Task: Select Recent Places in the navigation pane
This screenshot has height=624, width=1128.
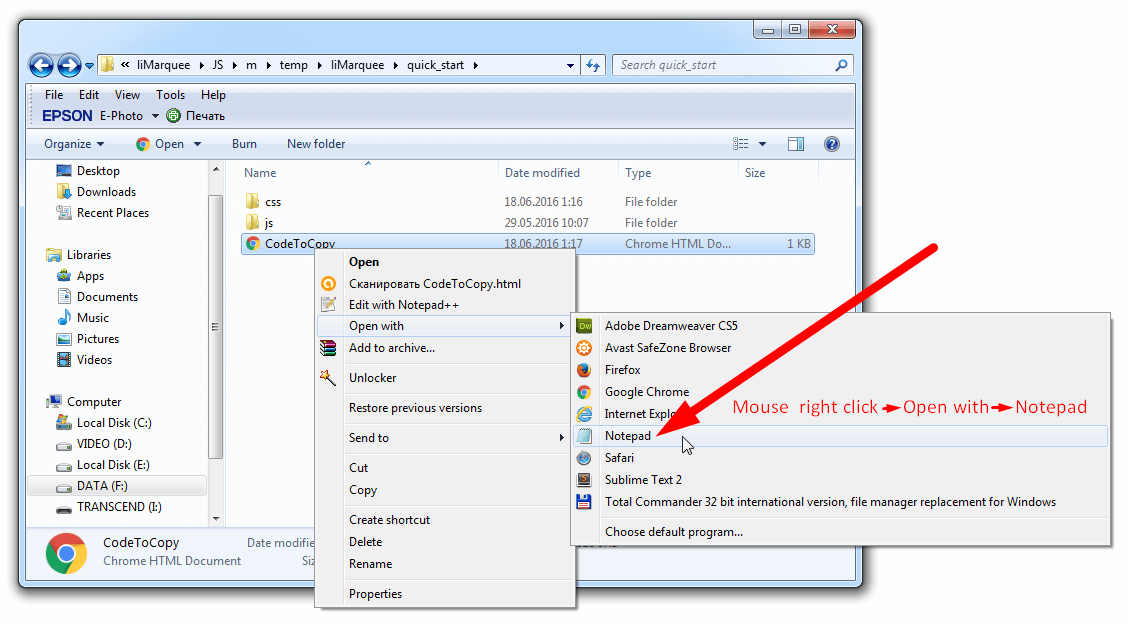Action: (112, 213)
